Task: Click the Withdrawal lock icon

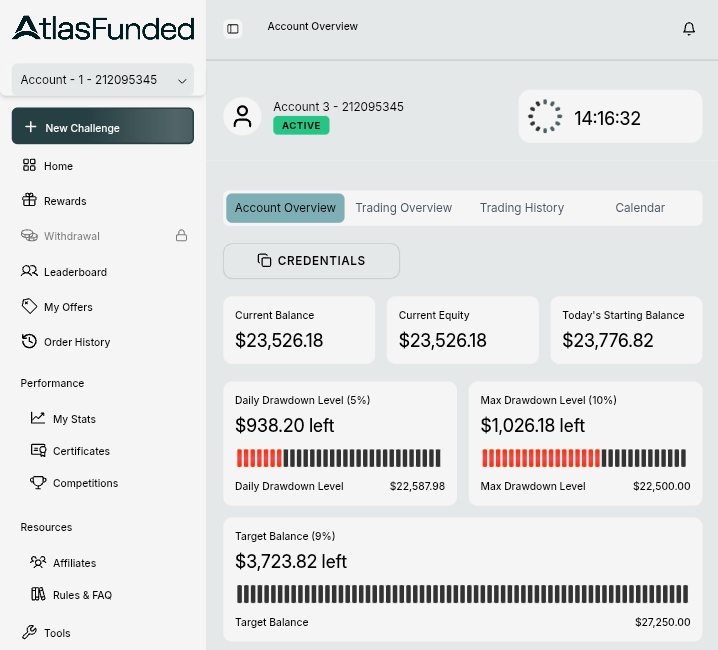Action: pos(181,235)
